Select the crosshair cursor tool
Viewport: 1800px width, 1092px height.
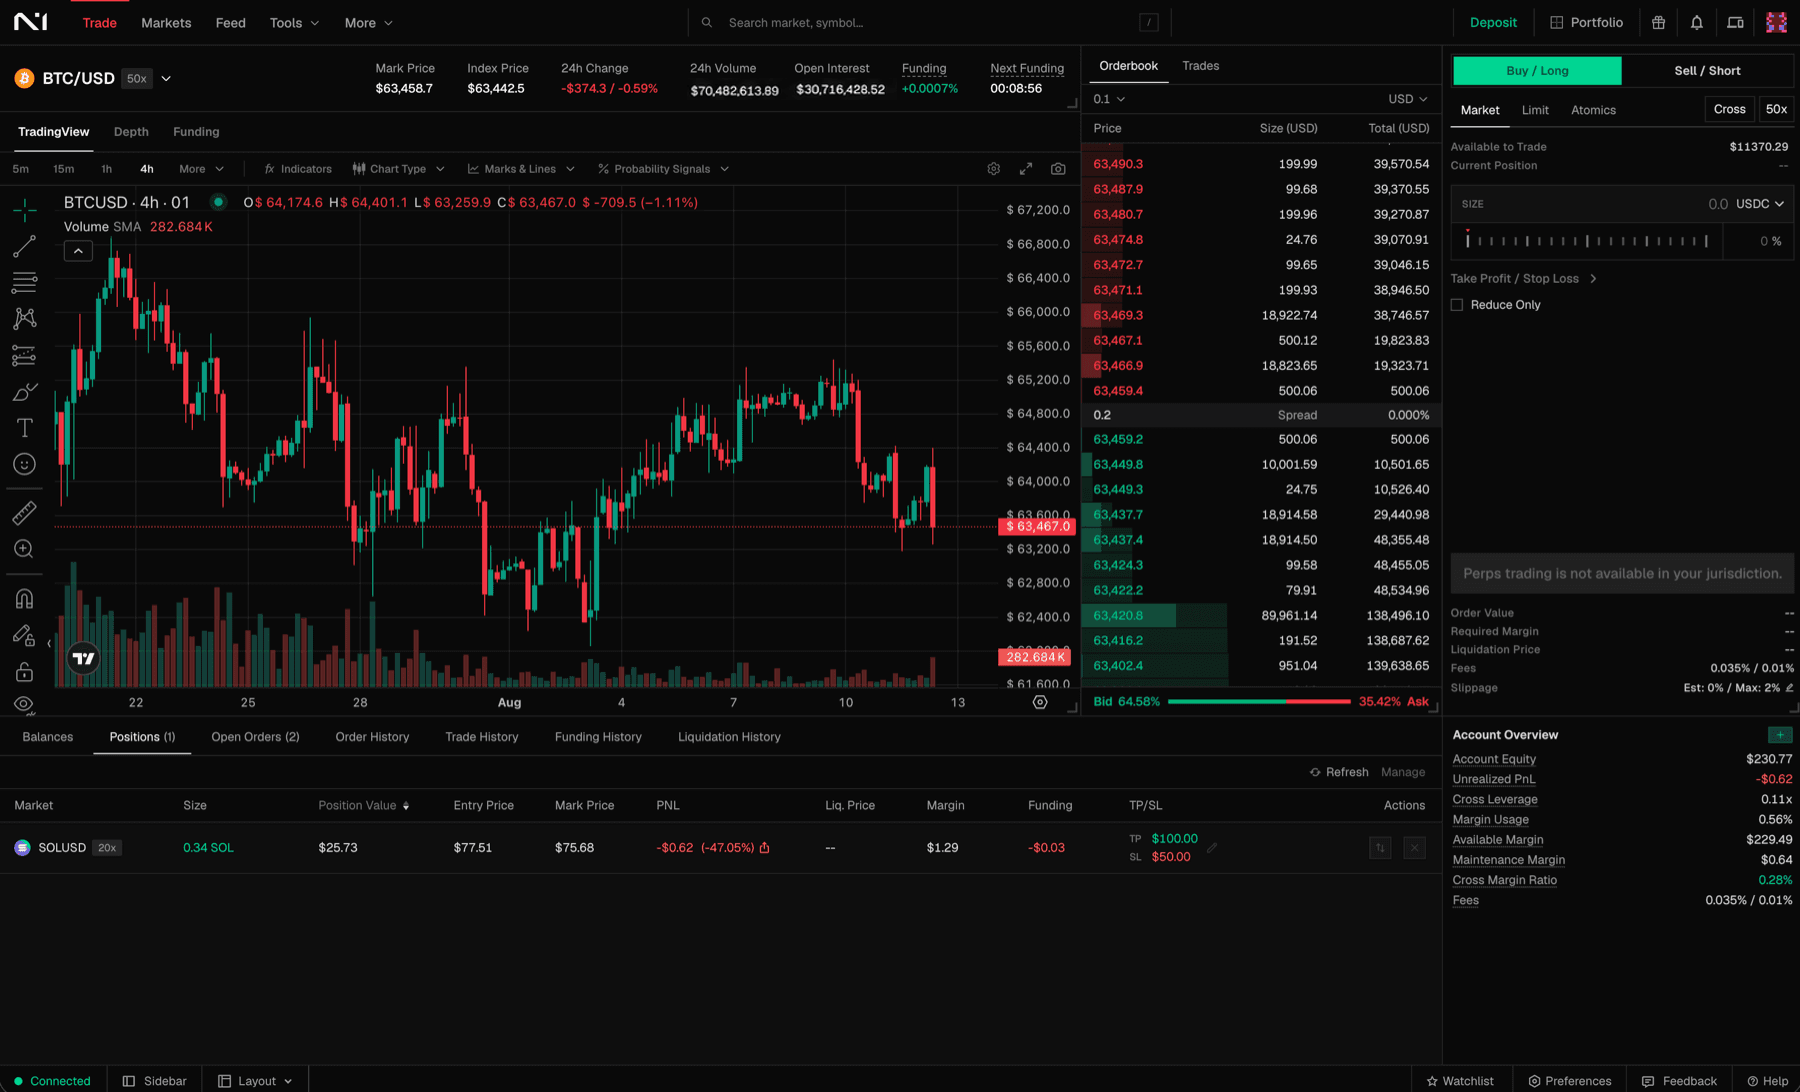tap(25, 210)
